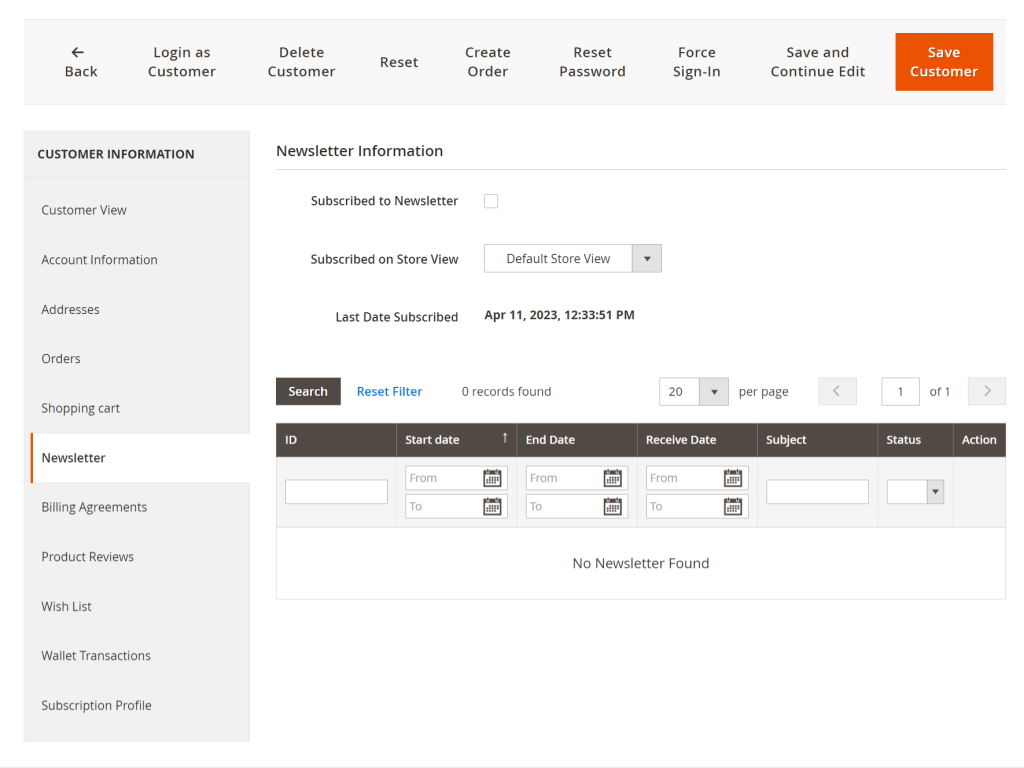Click the Reset button in toolbar
The width and height of the screenshot is (1024, 768).
(399, 62)
